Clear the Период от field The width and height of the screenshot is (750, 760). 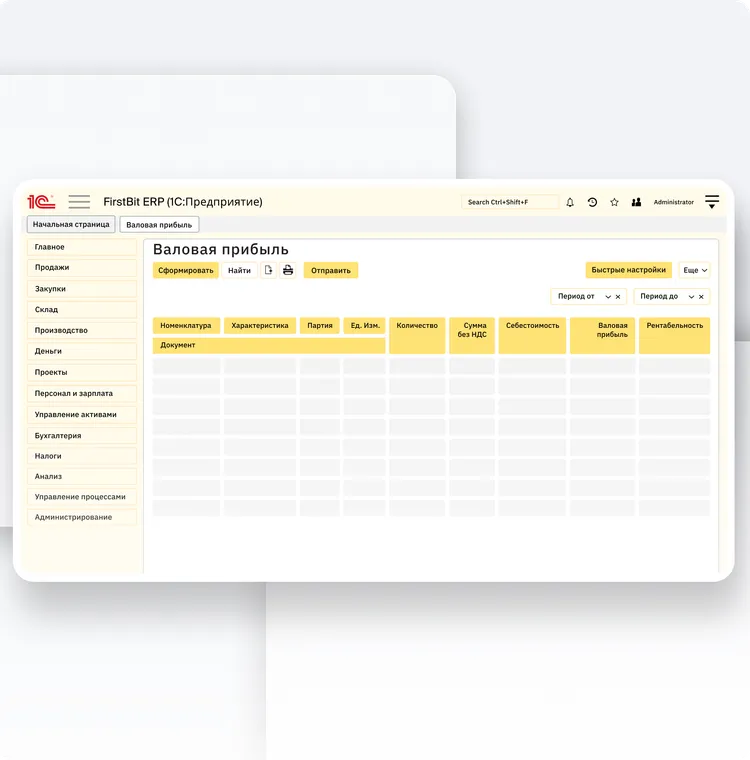point(618,297)
